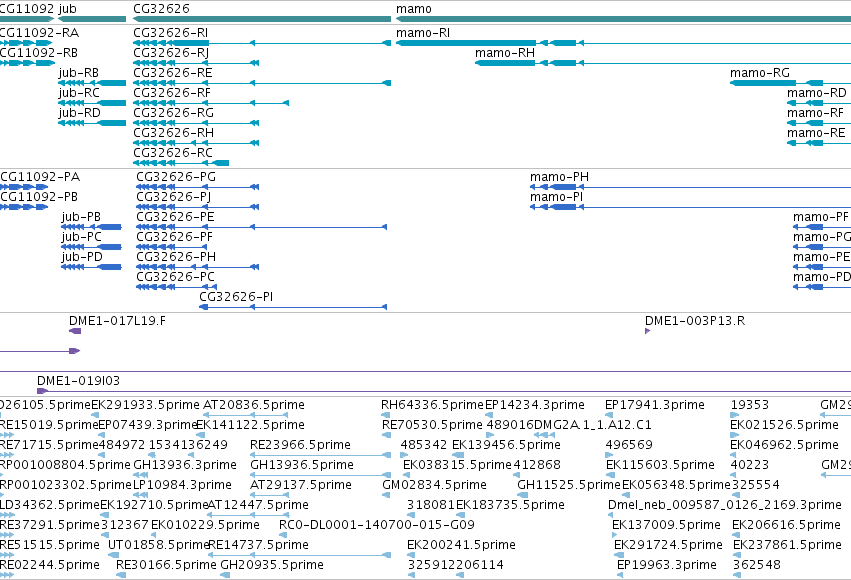
Task: Select protein jub-PC
Action: click(x=81, y=237)
